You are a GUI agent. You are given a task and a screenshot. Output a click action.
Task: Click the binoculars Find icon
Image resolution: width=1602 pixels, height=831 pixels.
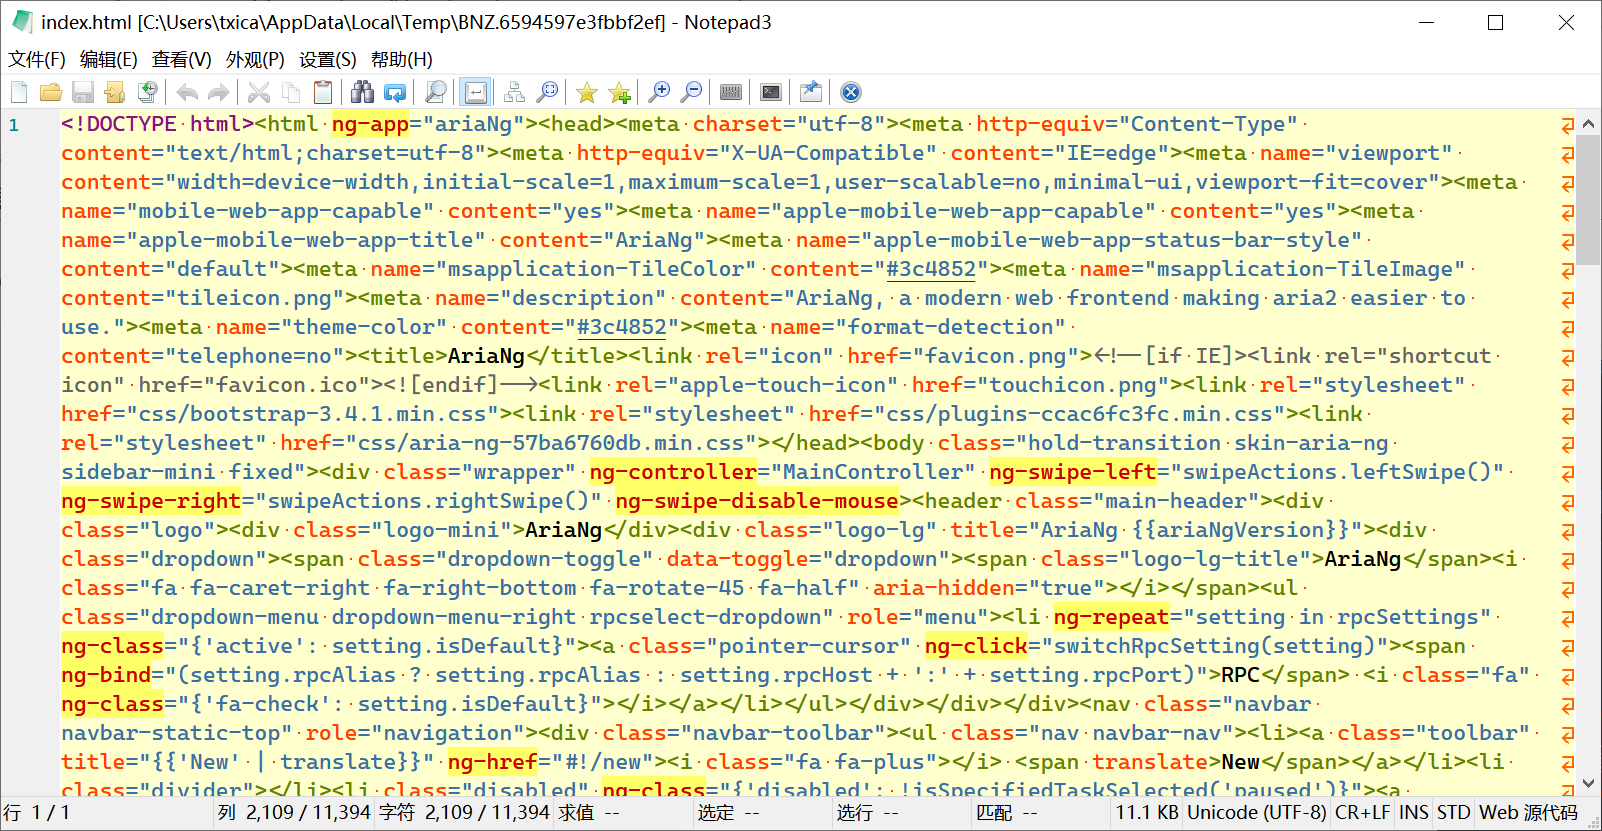pos(362,93)
